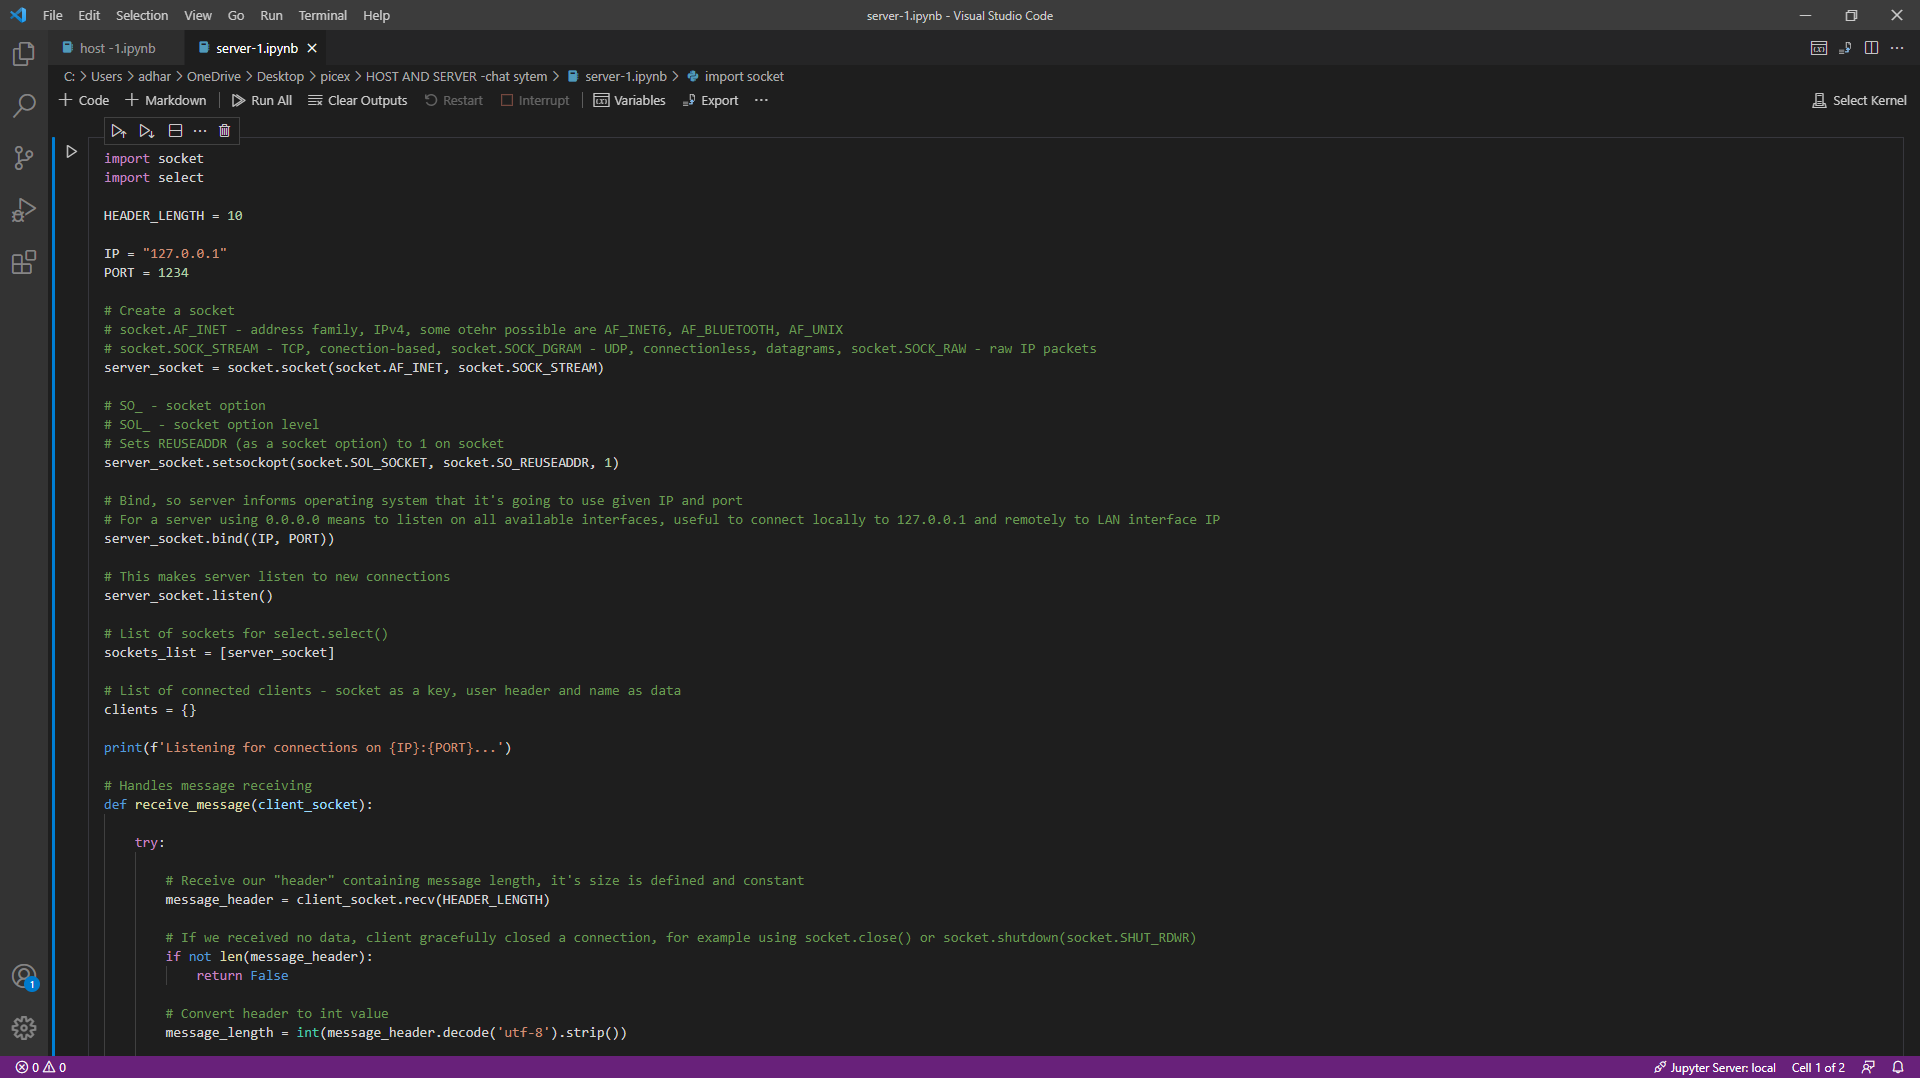The height and width of the screenshot is (1078, 1920).
Task: Click the variables icon at editor top right
Action: coord(1819,48)
